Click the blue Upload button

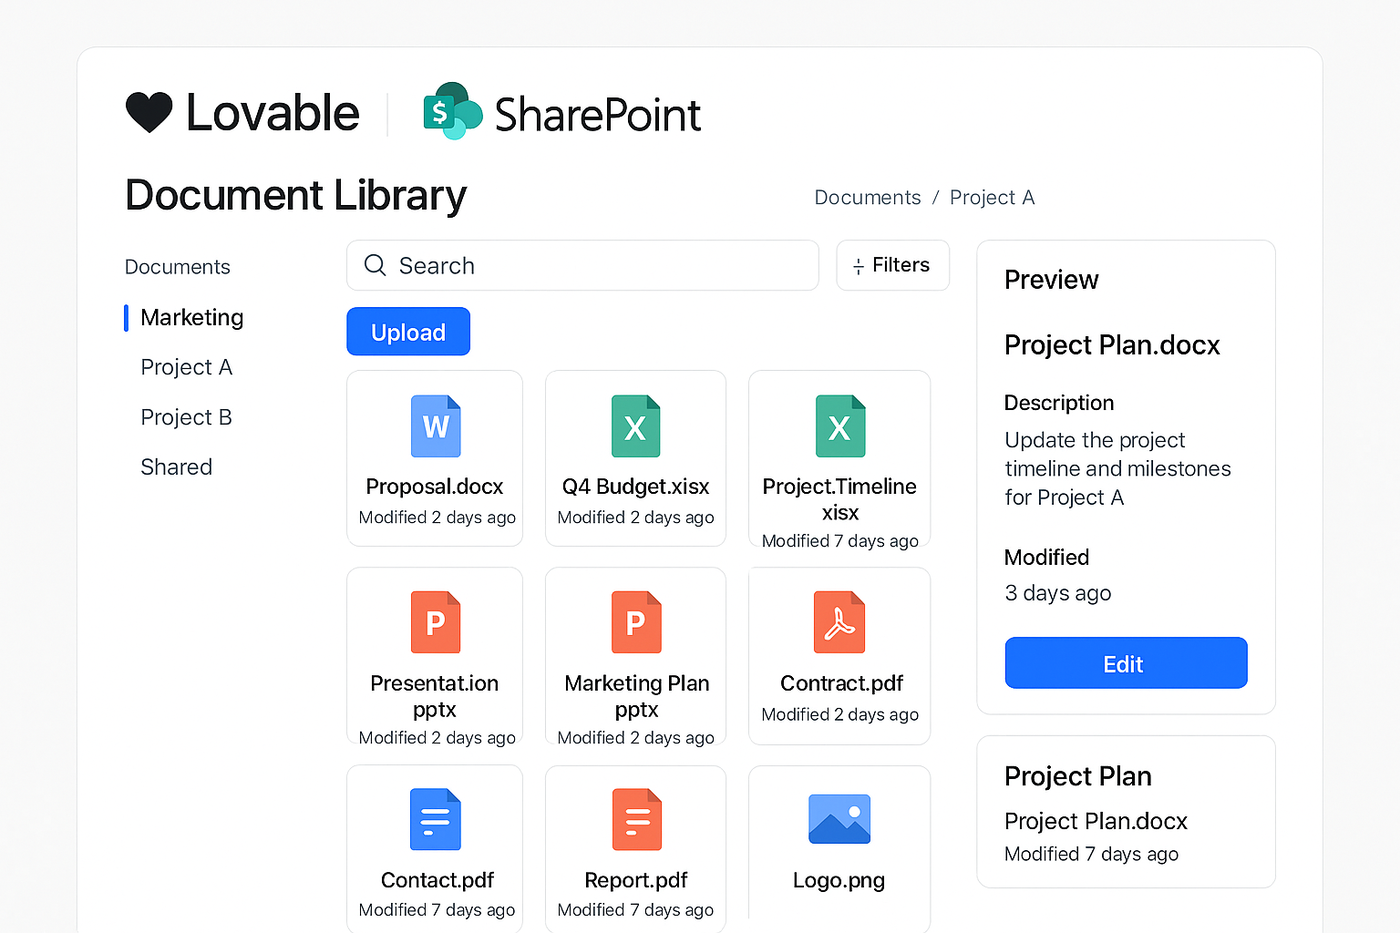point(408,332)
